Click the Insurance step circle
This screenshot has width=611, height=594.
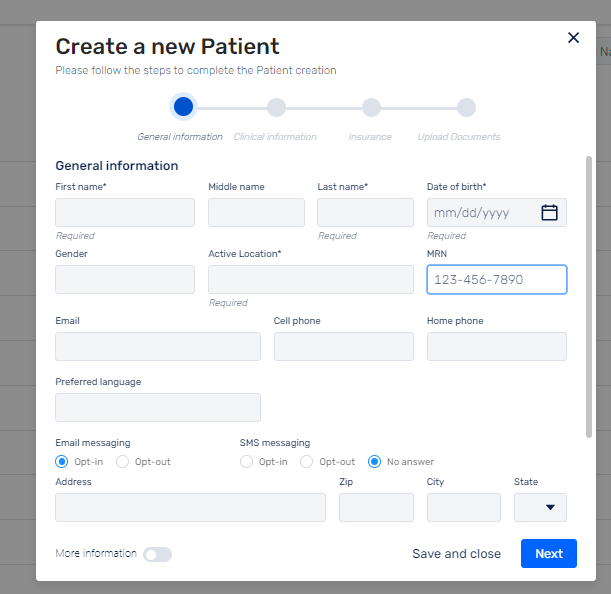click(371, 108)
